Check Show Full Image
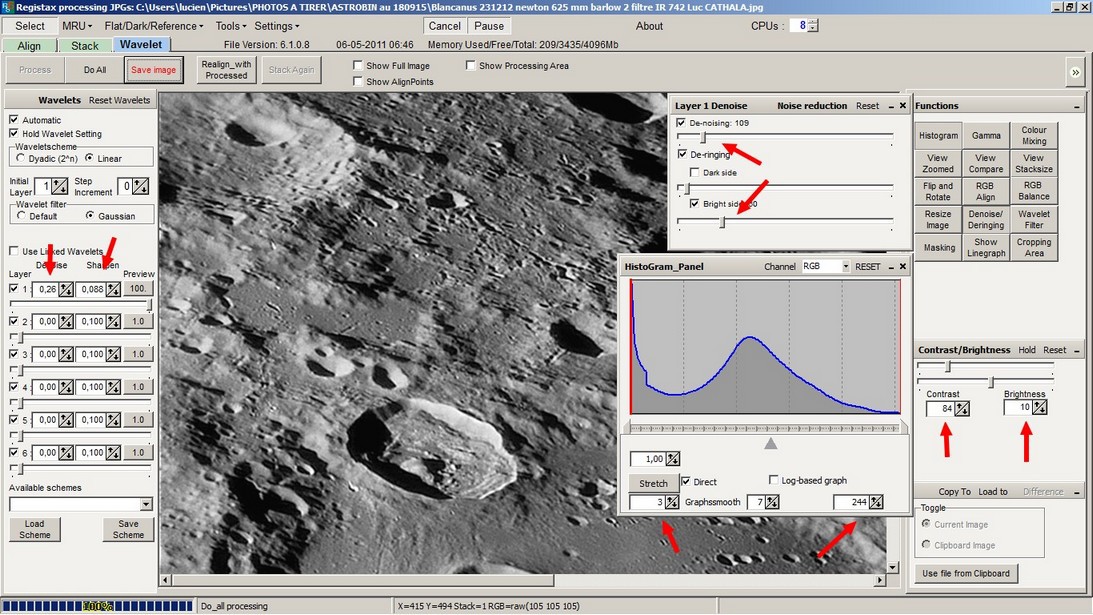 click(x=358, y=65)
